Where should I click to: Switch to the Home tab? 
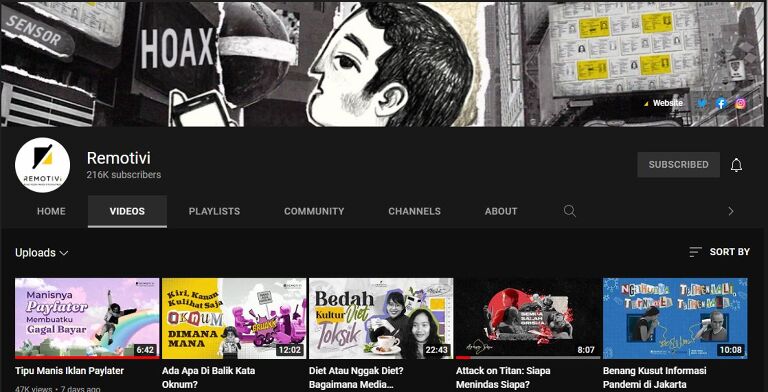pyautogui.click(x=51, y=211)
